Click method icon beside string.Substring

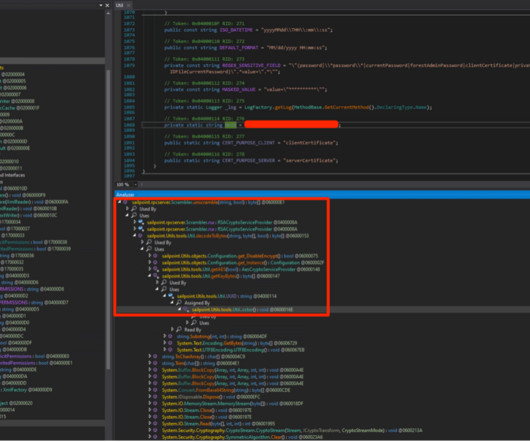pyautogui.click(x=170, y=336)
